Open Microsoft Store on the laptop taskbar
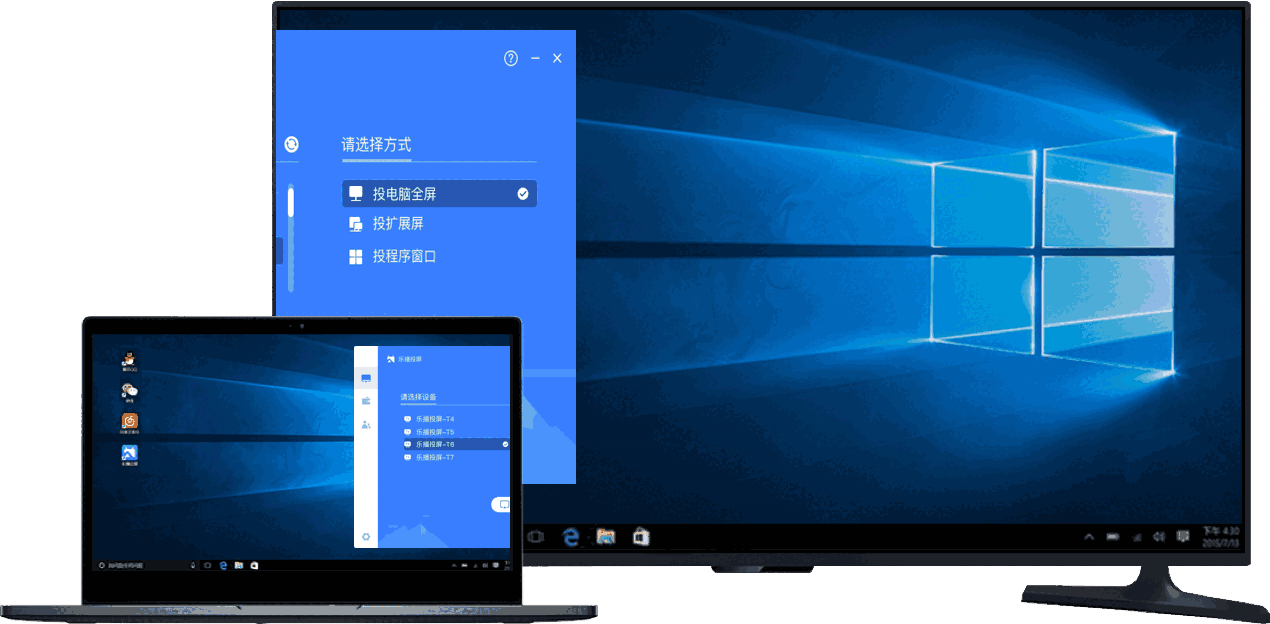Viewport: 1270px width, 624px height. click(x=254, y=565)
